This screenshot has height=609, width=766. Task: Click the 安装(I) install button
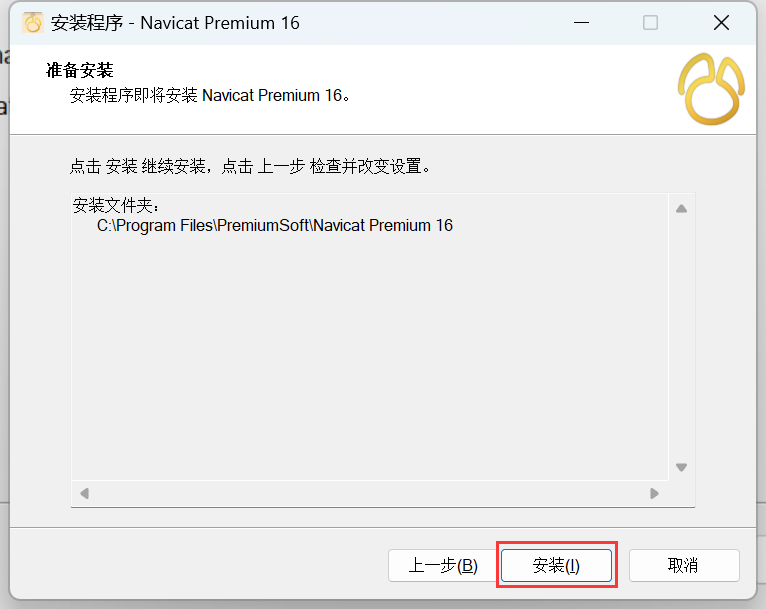[x=556, y=566]
